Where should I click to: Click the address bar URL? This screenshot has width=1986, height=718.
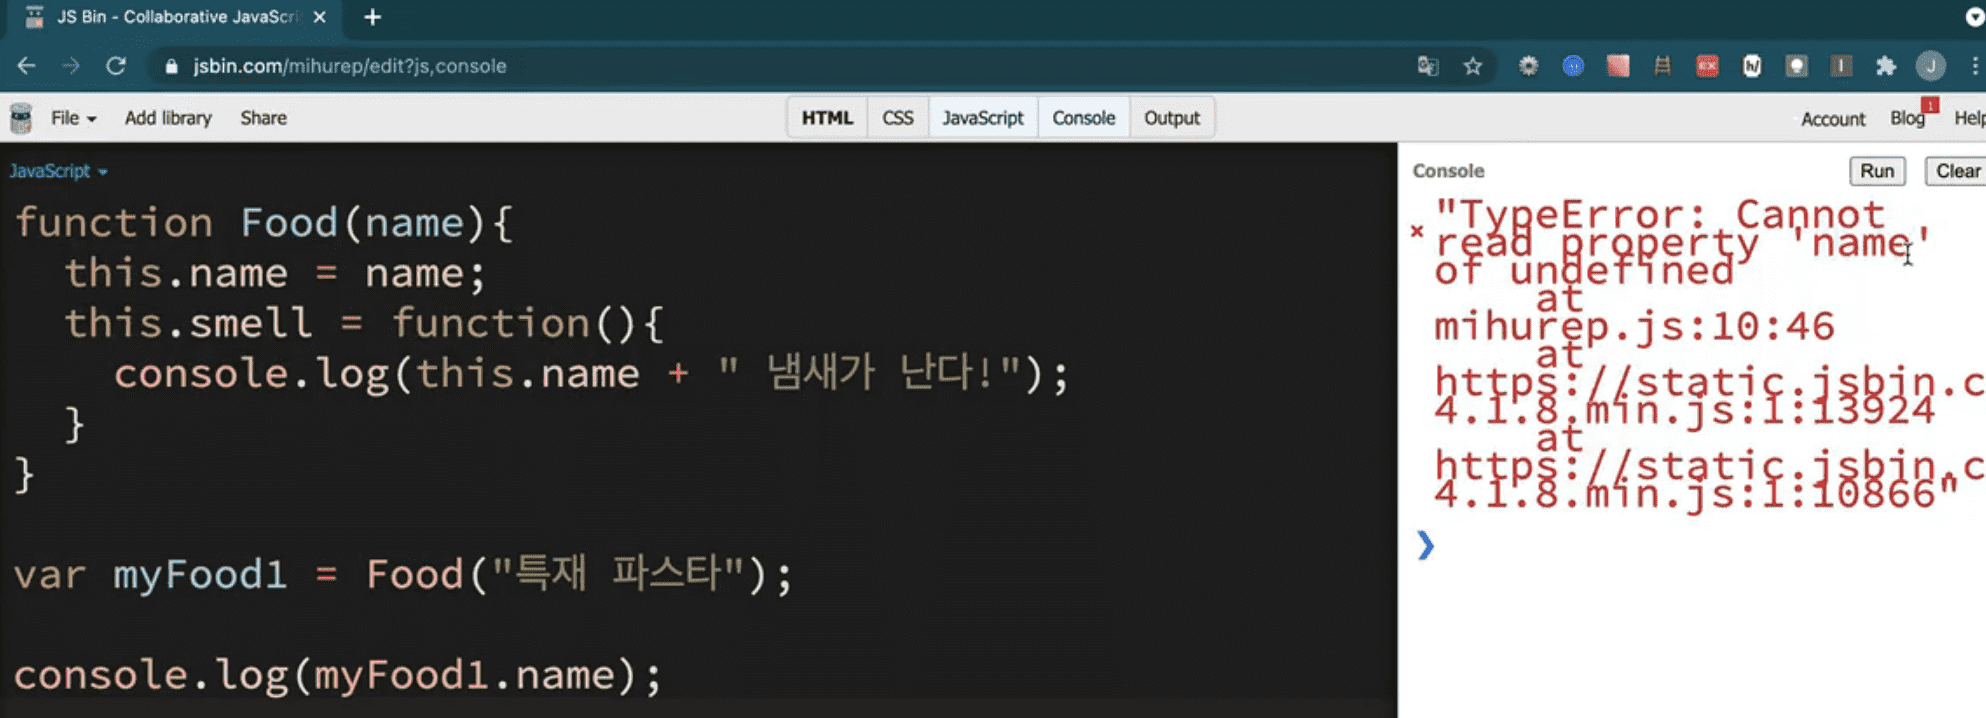(x=350, y=66)
